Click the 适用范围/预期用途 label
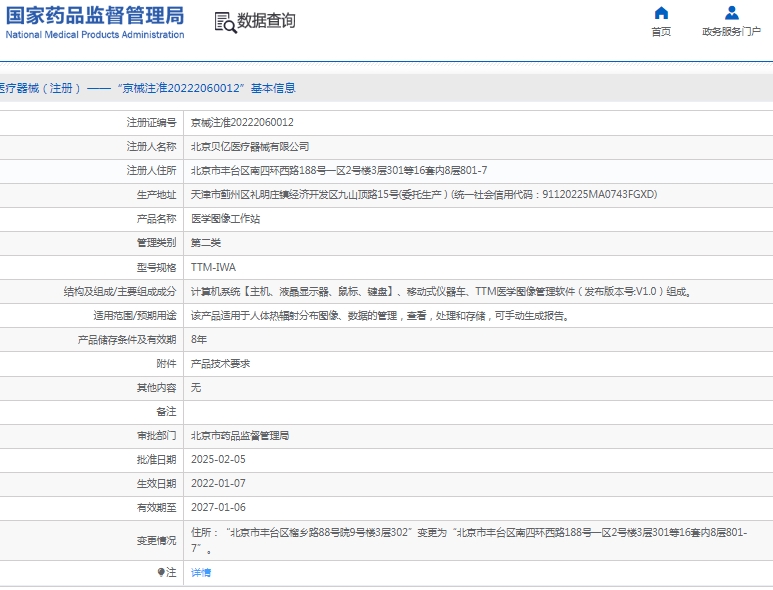The width and height of the screenshot is (773, 590). click(135, 315)
